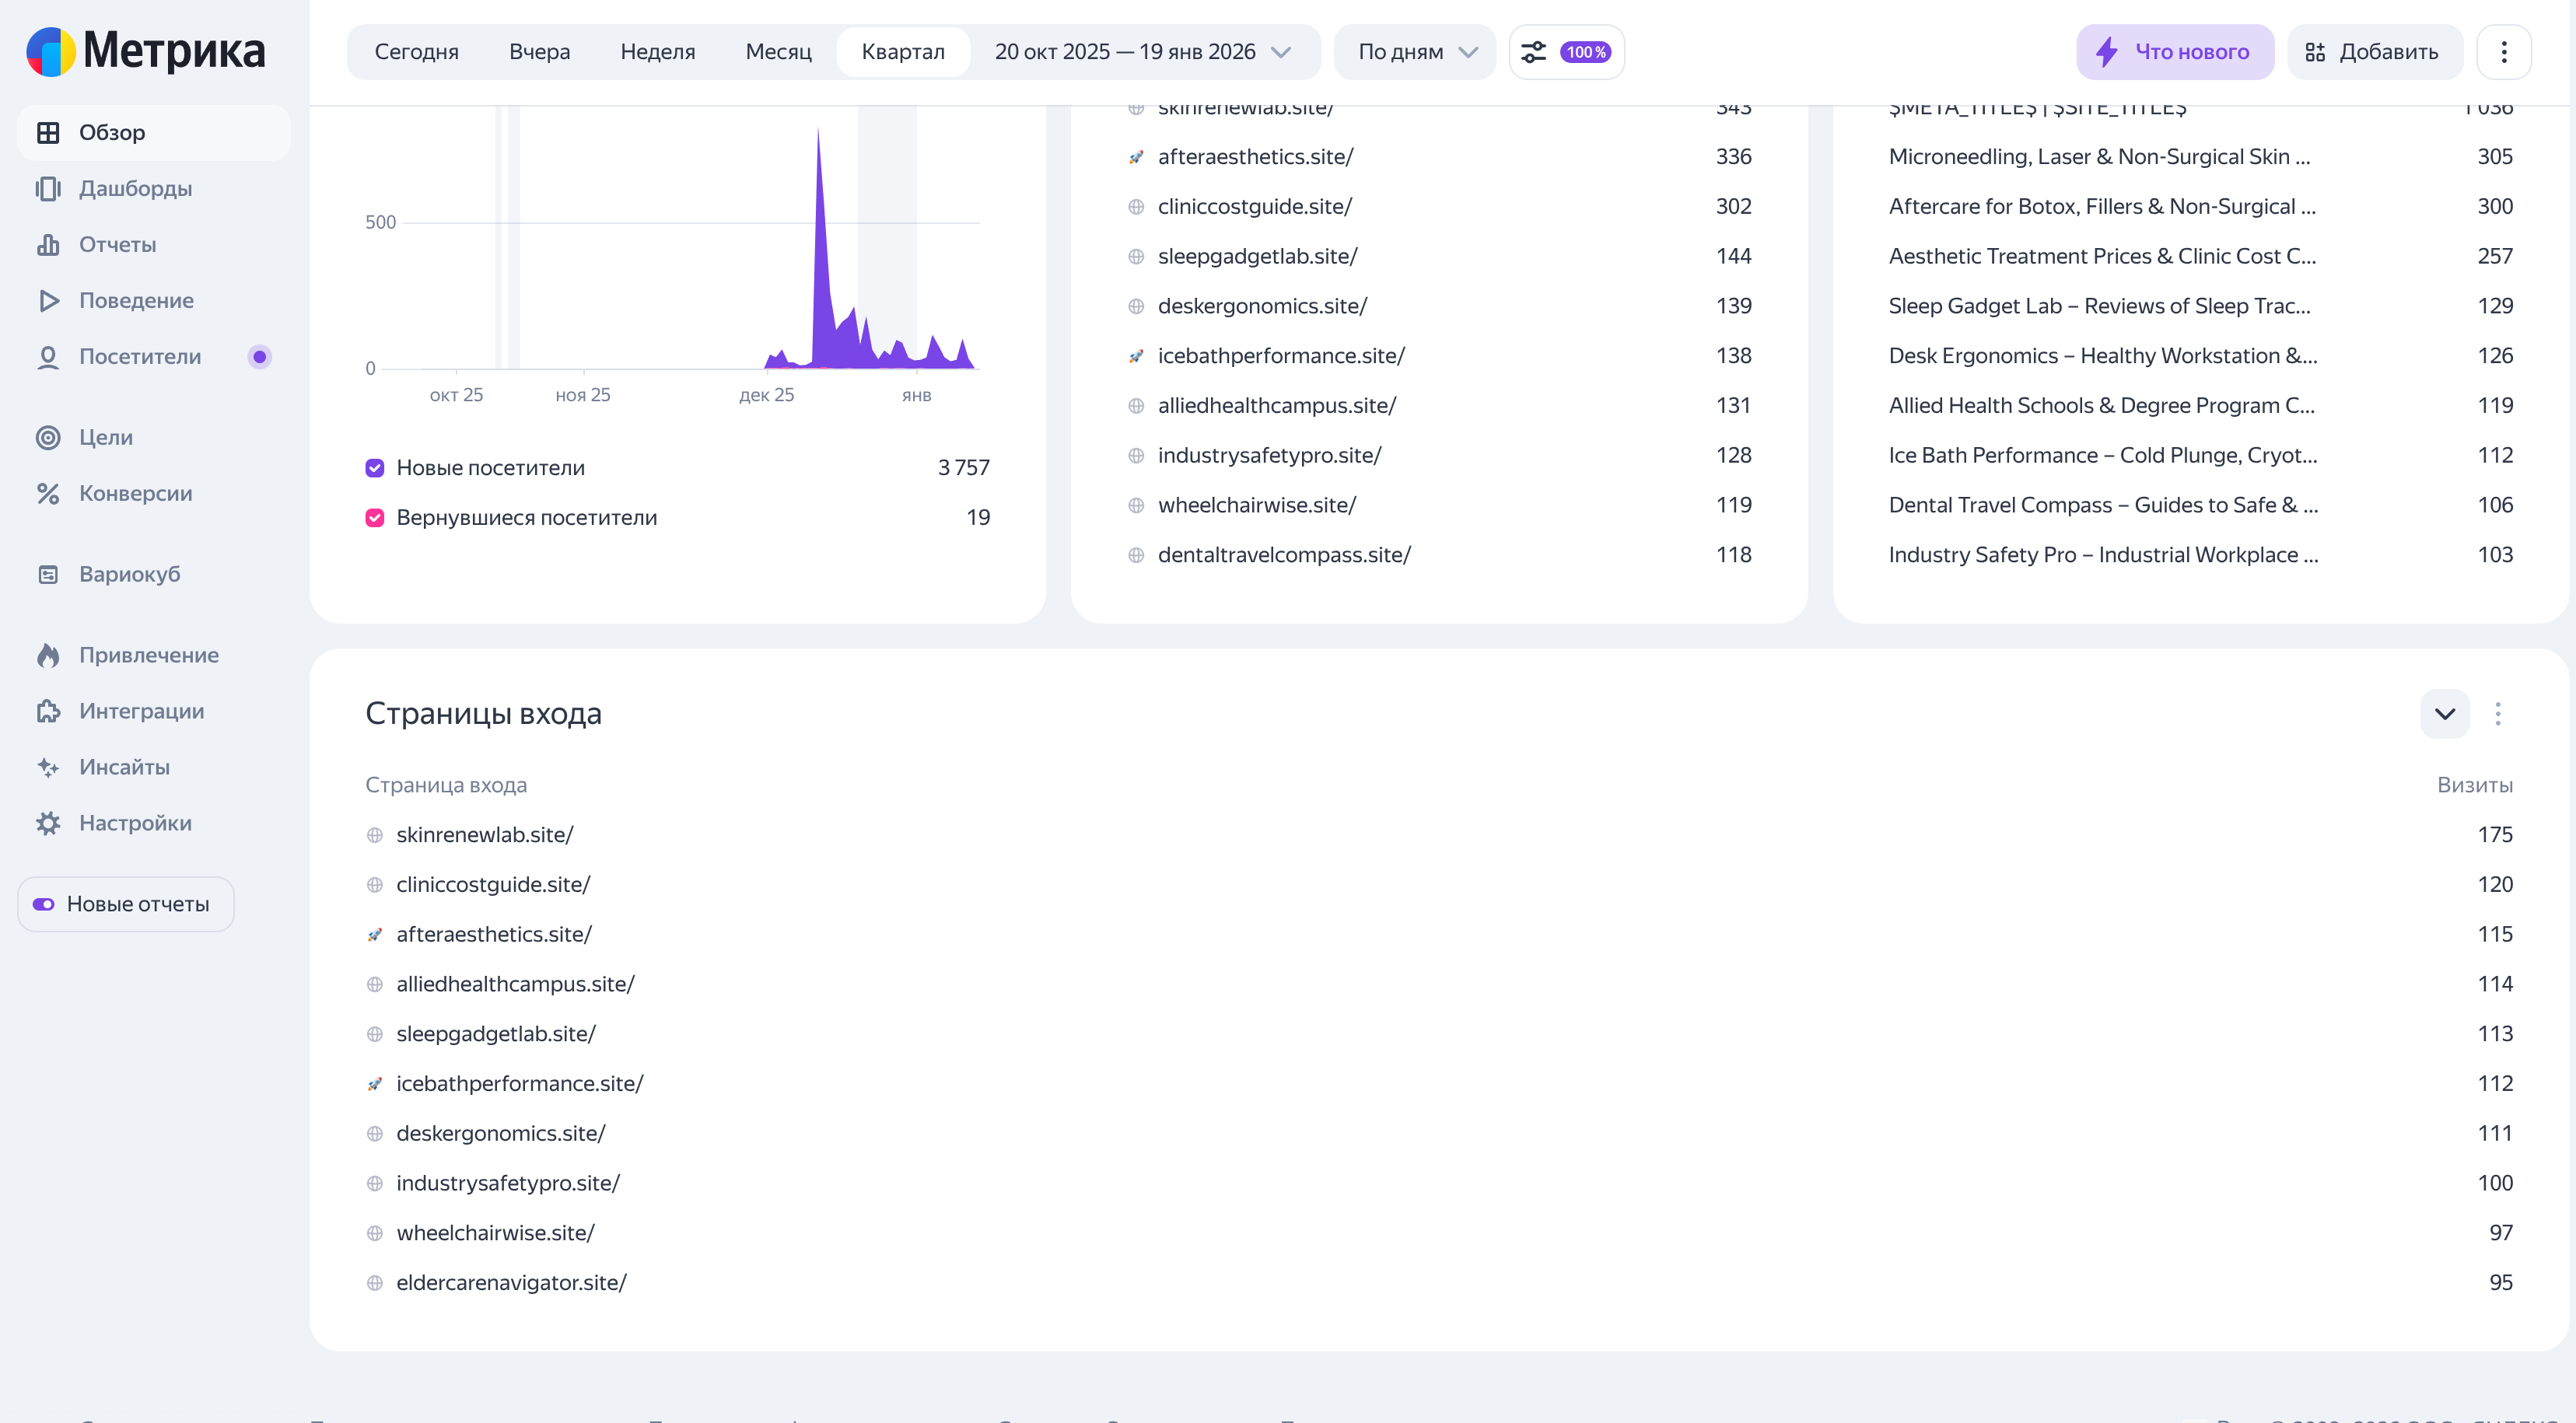The image size is (2576, 1423).
Task: Open the top-right three-dot menu
Action: pyautogui.click(x=2503, y=52)
